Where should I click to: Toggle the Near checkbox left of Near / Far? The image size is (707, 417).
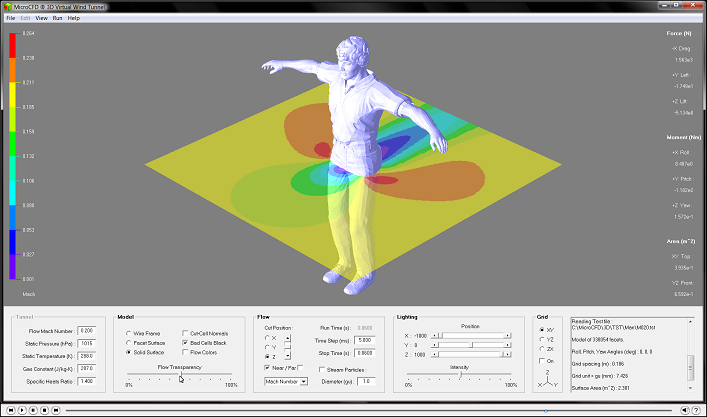(x=267, y=368)
